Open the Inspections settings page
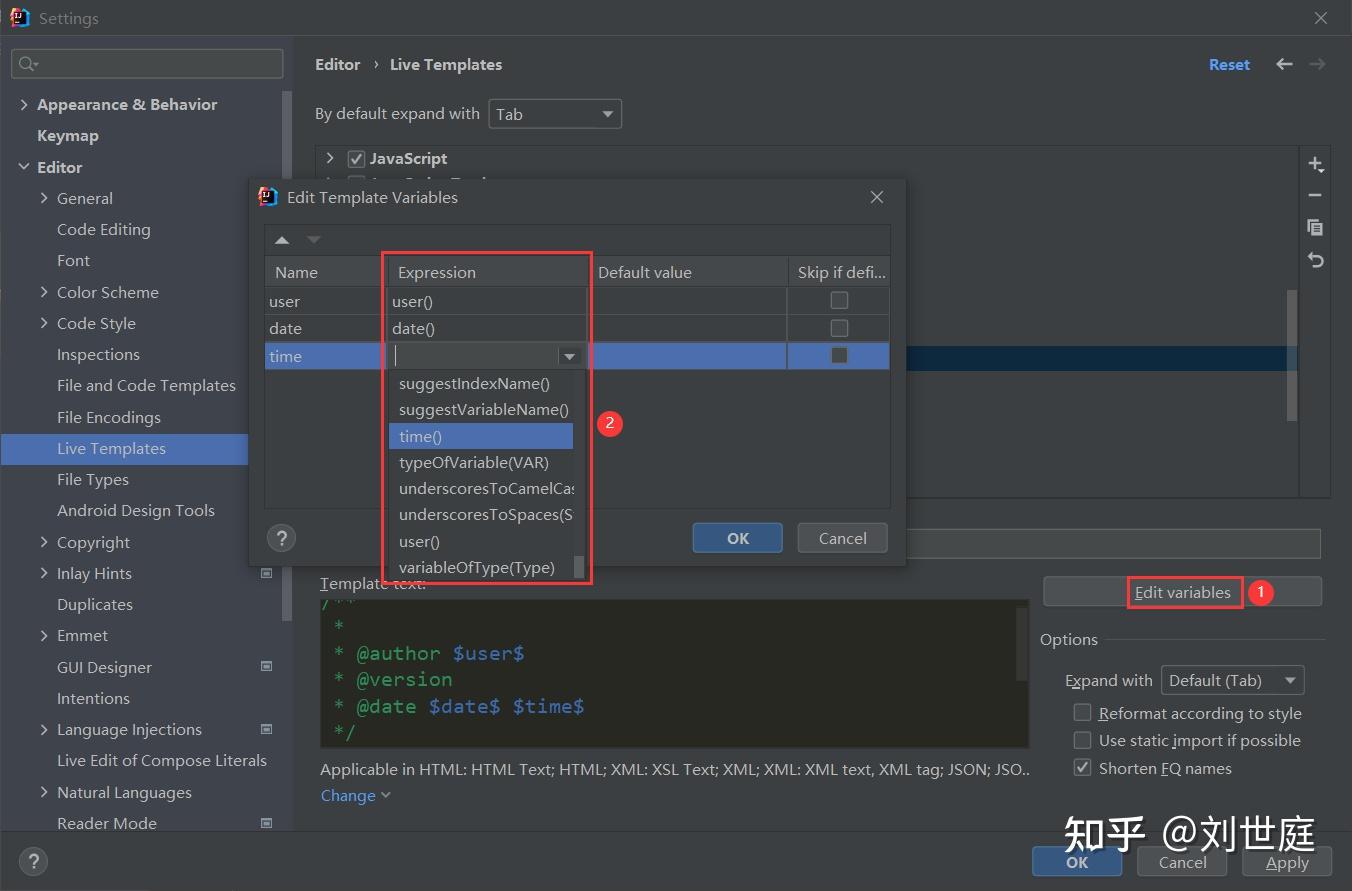Viewport: 1352px width, 891px height. [98, 354]
